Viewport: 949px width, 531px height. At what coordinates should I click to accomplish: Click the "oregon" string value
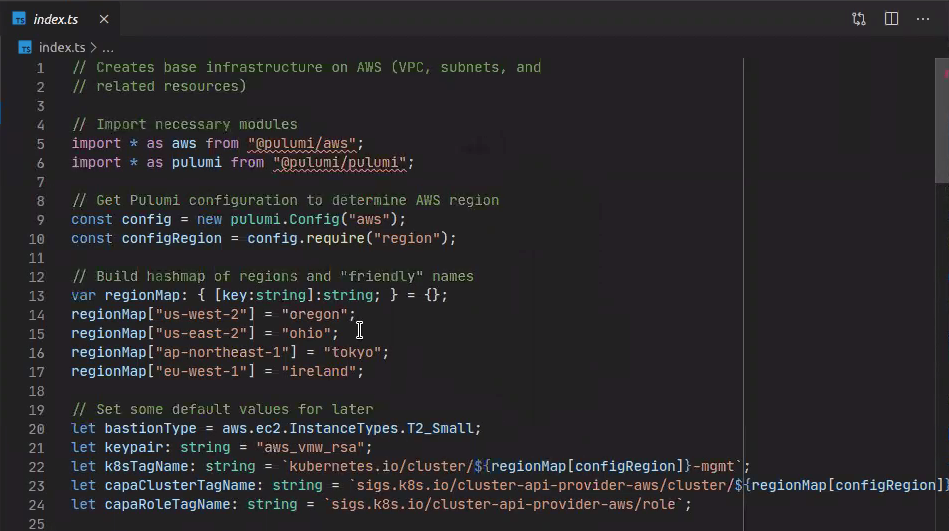tap(314, 315)
